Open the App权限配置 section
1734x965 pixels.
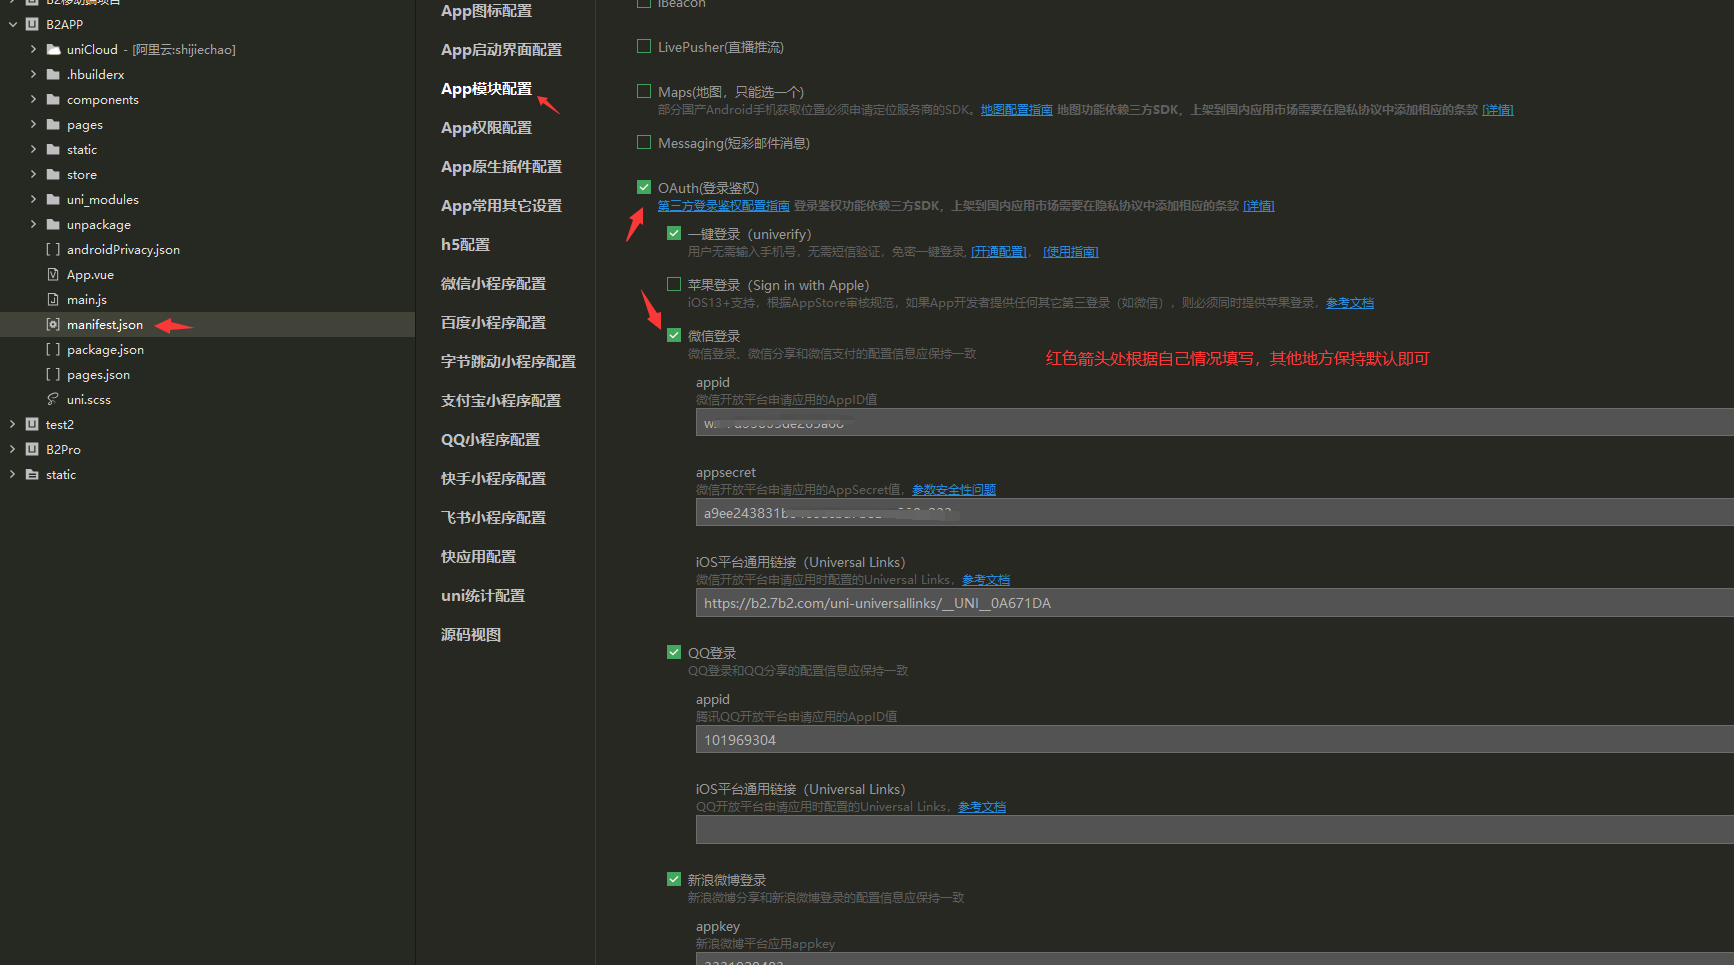coord(486,128)
